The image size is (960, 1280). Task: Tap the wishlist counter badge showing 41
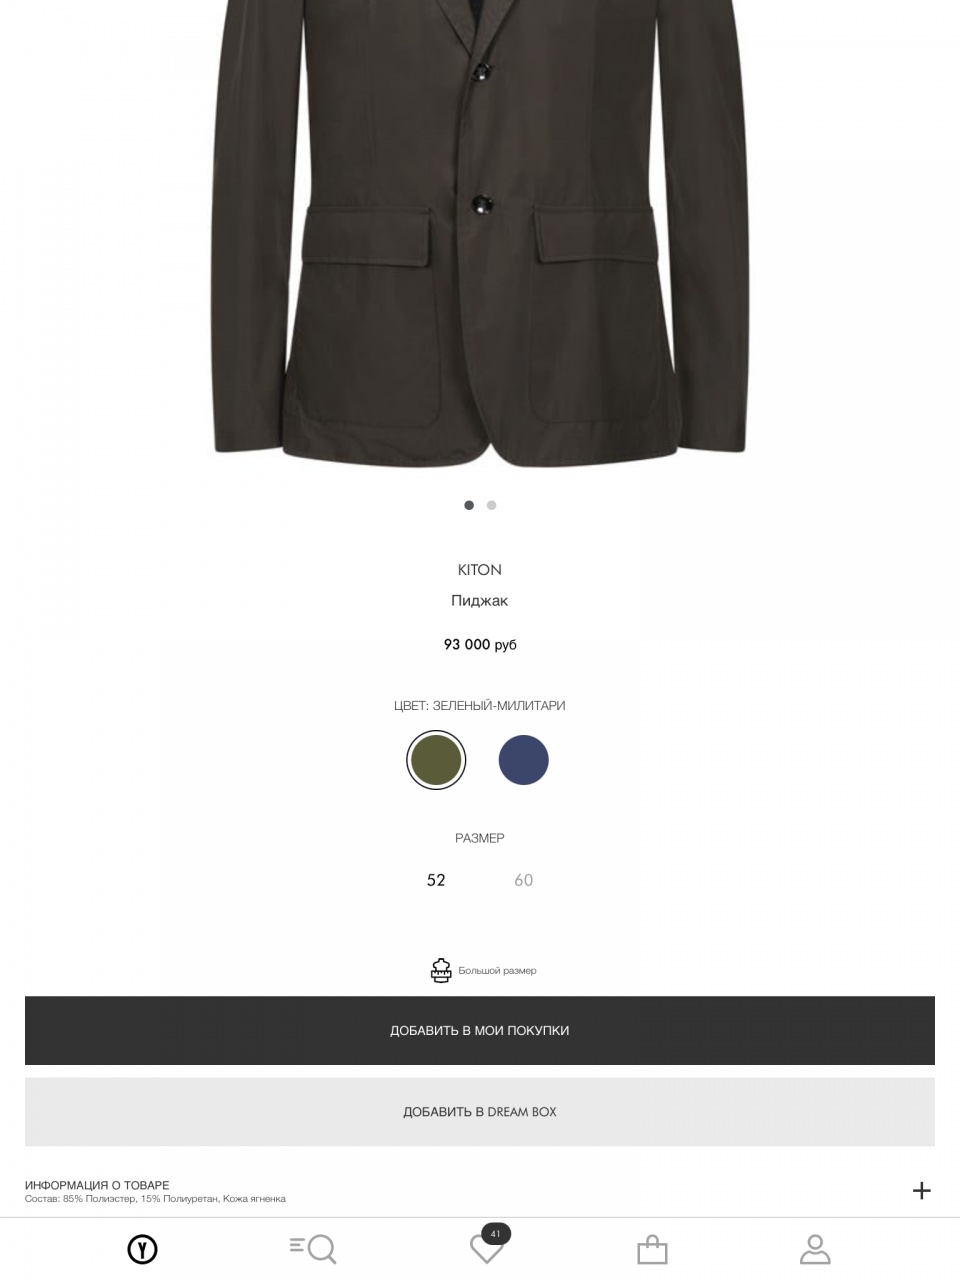tap(496, 1233)
